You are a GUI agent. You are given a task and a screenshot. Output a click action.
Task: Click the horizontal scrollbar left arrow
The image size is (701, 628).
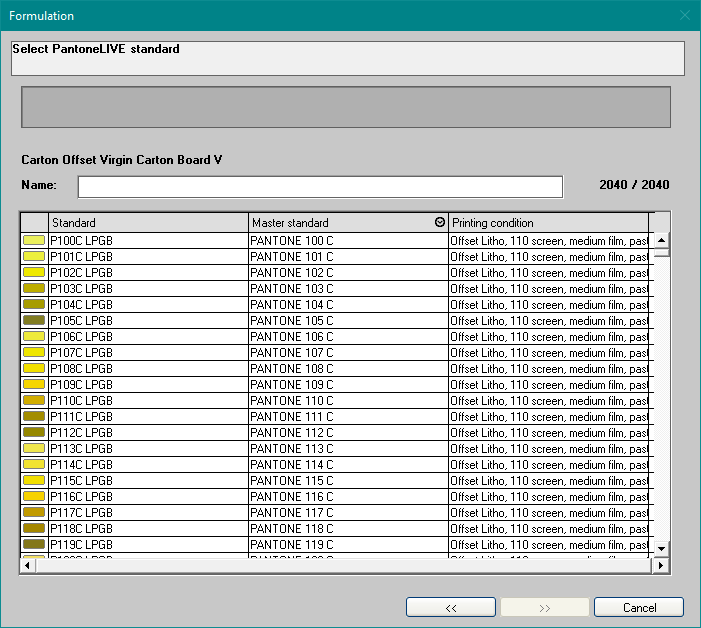tap(28, 565)
